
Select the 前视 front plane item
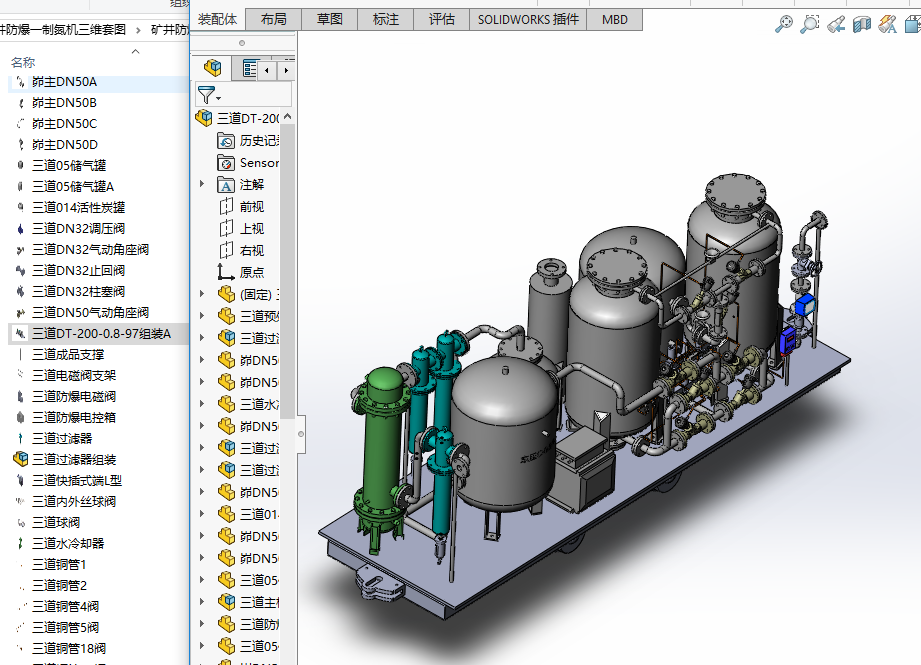pos(250,207)
